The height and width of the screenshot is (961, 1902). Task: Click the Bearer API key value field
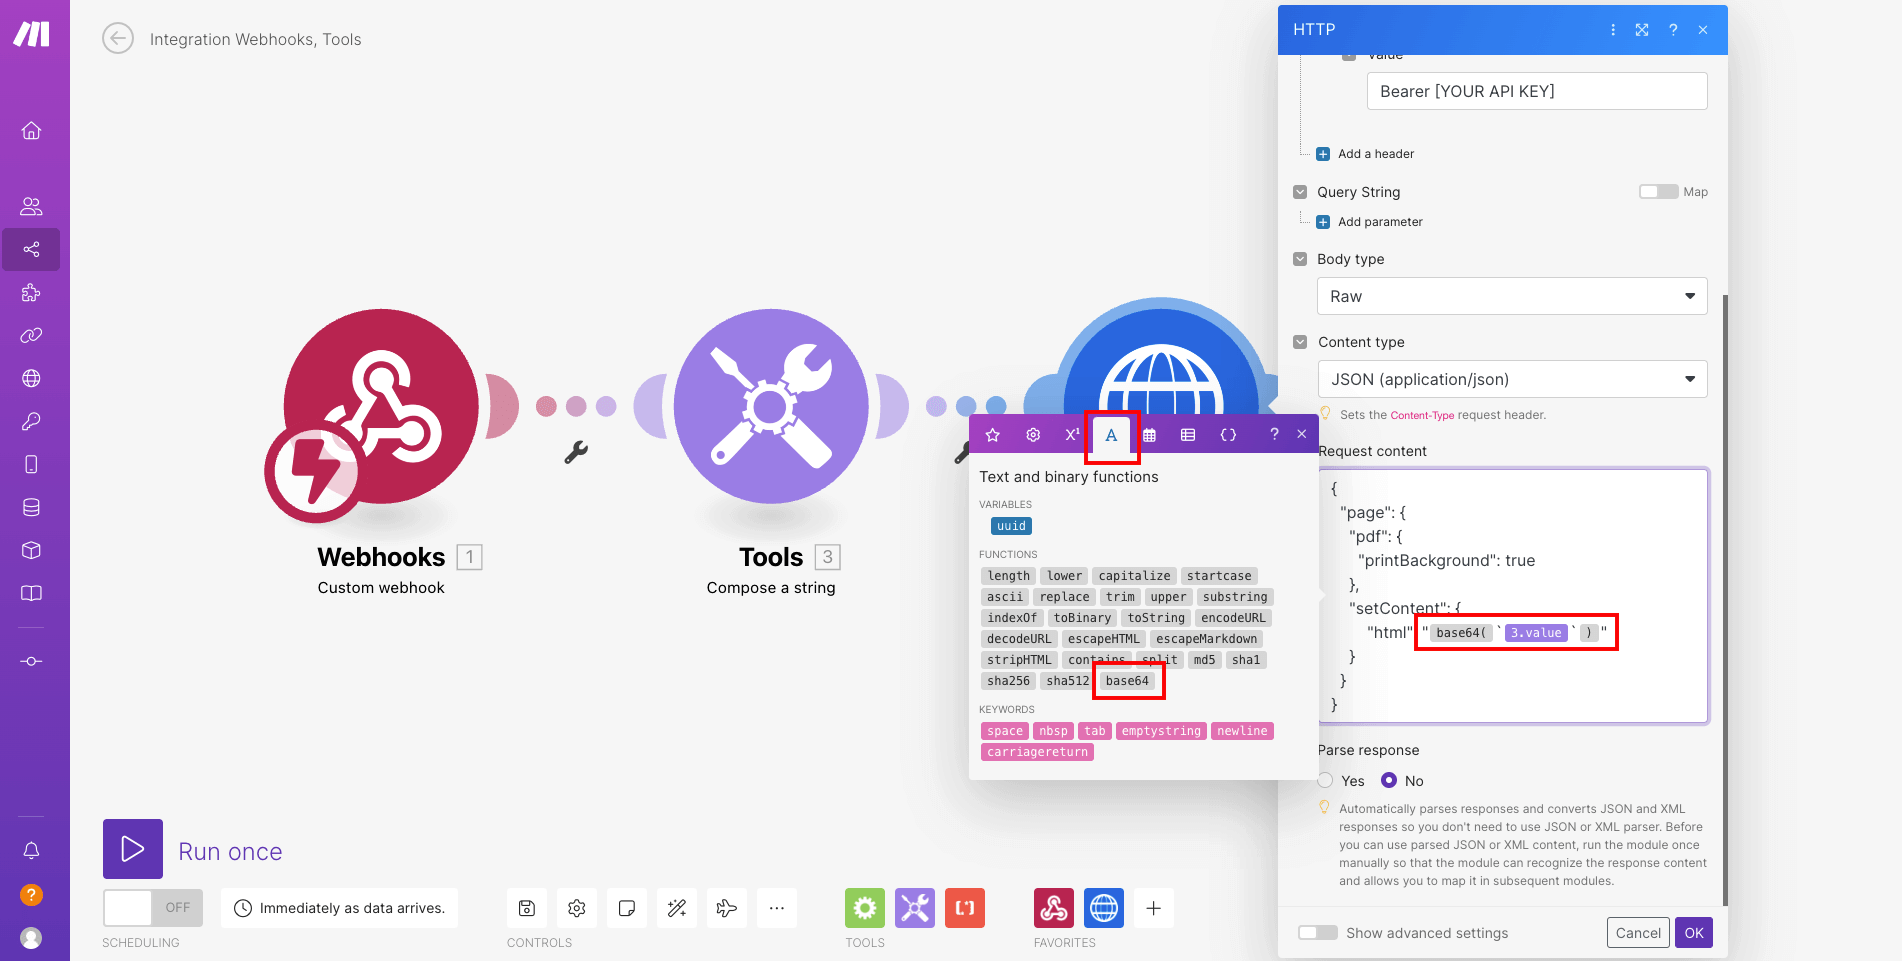[x=1536, y=91]
